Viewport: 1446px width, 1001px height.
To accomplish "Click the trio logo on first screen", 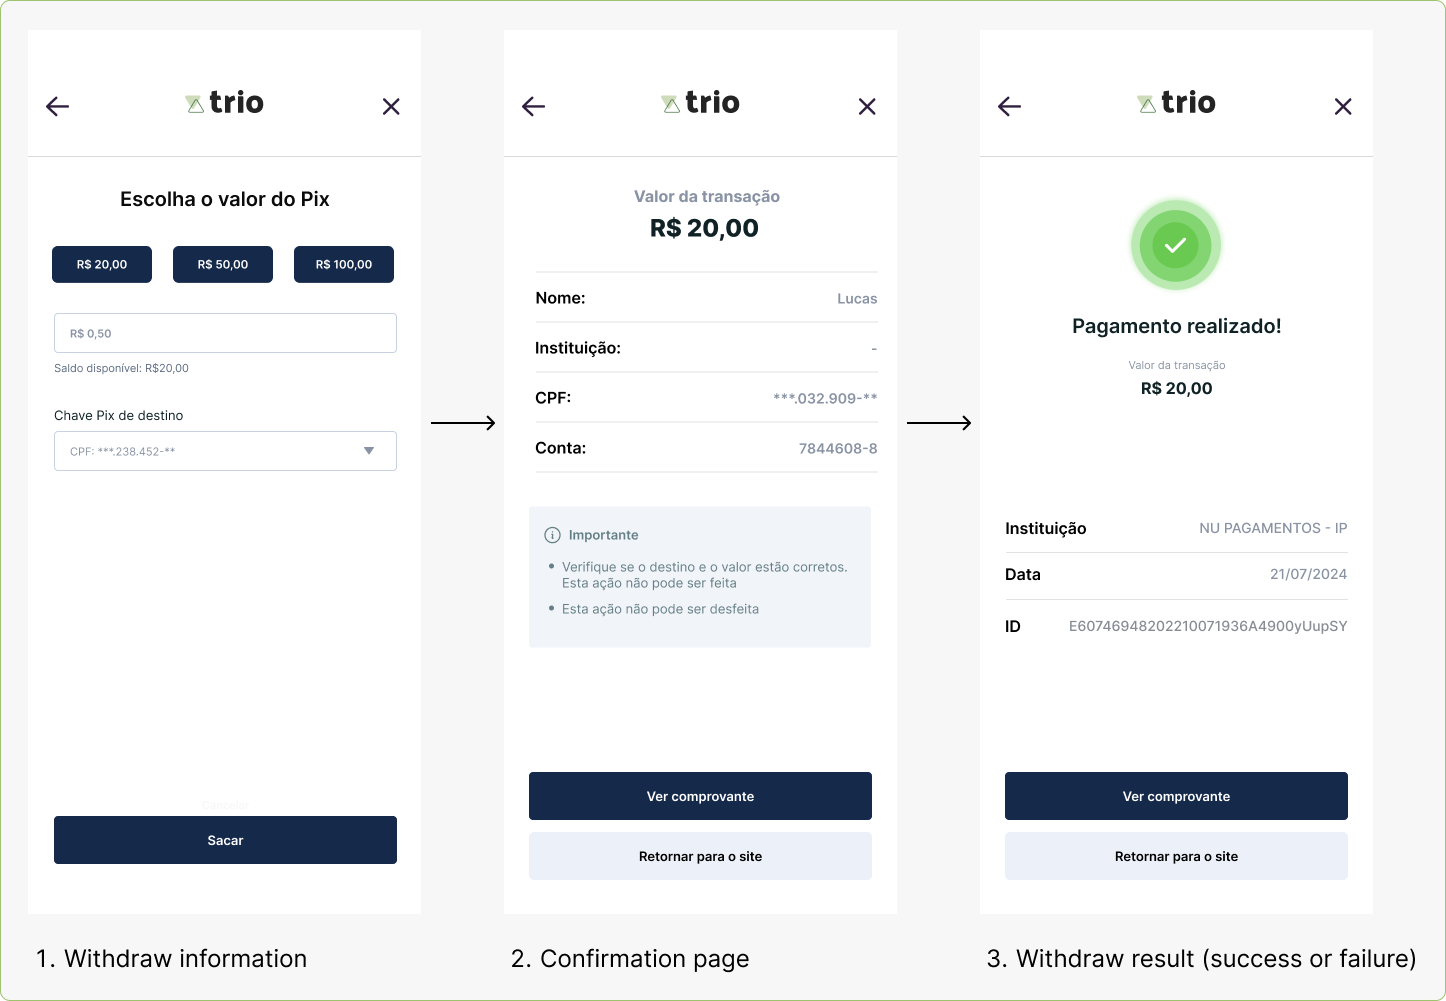I will [x=225, y=103].
